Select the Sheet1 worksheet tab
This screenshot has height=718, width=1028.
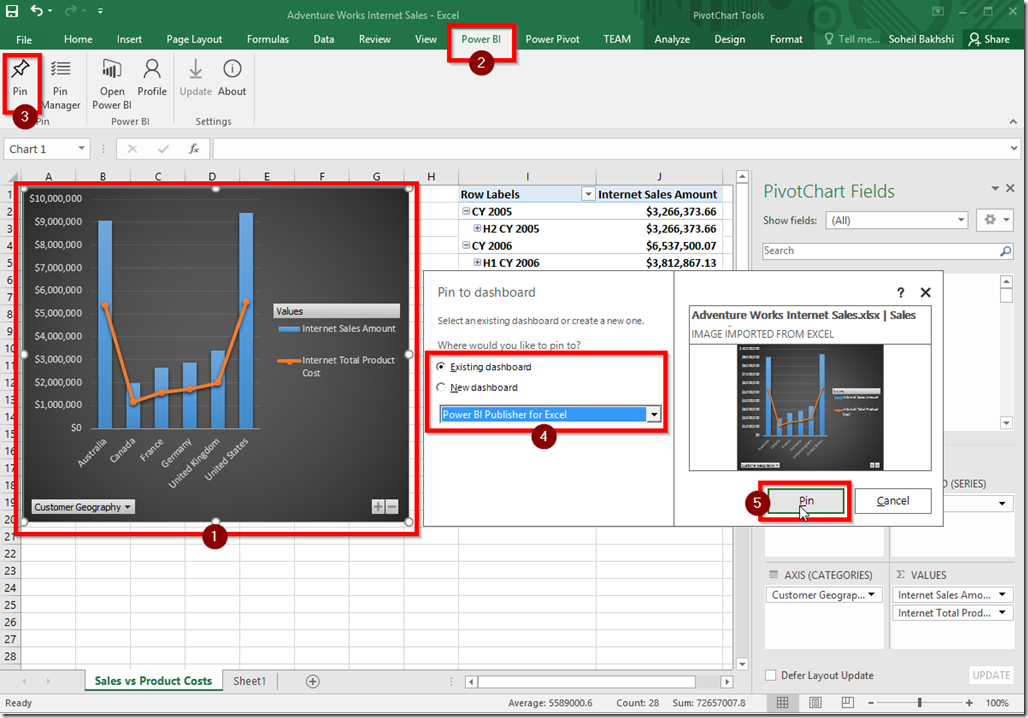(x=250, y=681)
